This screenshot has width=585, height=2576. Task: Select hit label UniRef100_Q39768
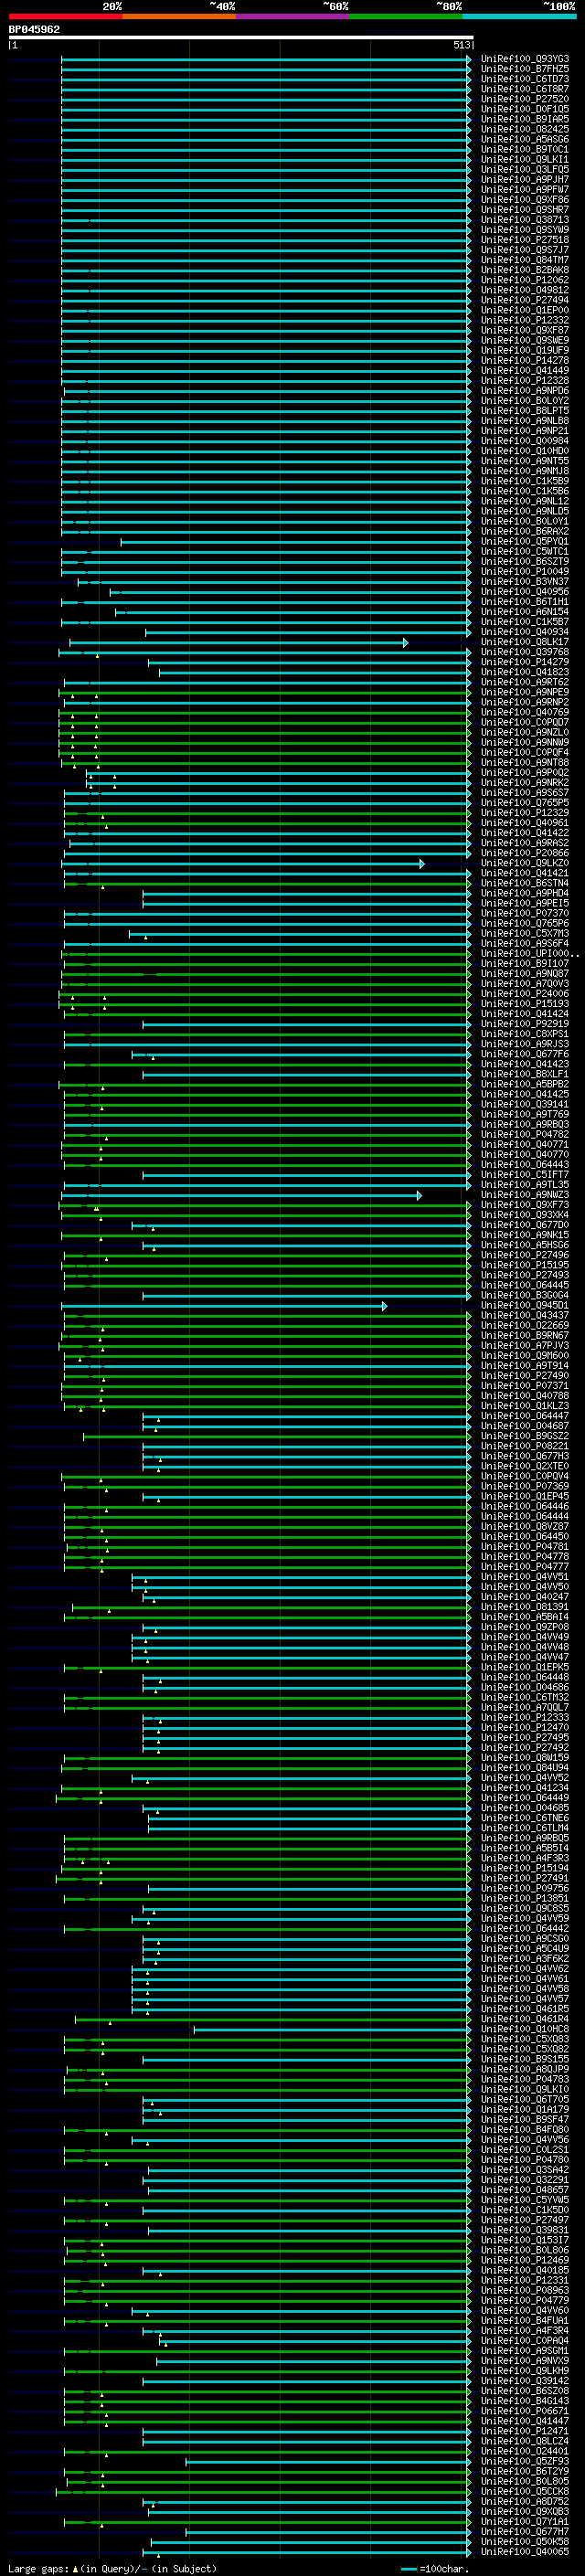pyautogui.click(x=524, y=652)
